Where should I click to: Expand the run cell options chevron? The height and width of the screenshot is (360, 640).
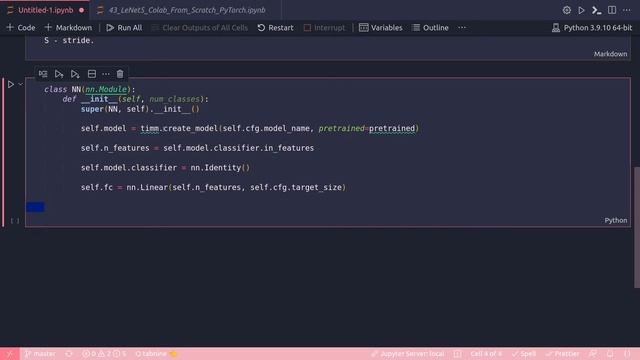tap(20, 84)
